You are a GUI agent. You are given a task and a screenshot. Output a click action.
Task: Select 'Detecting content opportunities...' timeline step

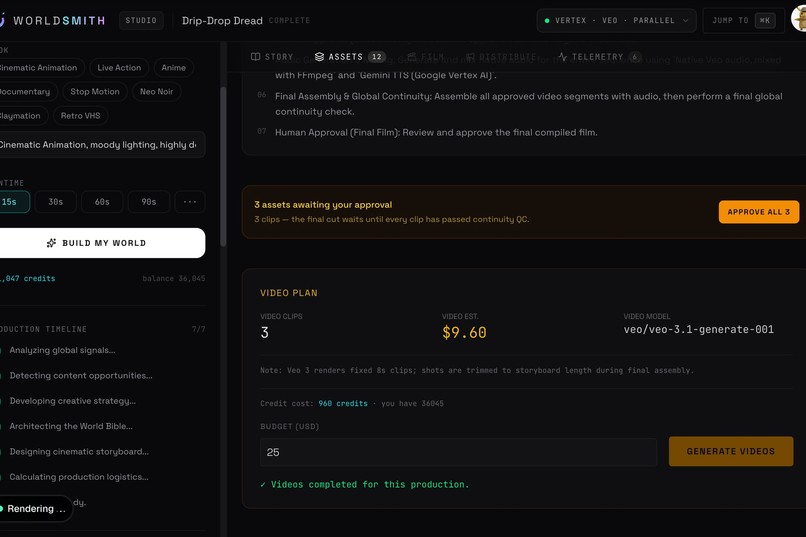80,376
